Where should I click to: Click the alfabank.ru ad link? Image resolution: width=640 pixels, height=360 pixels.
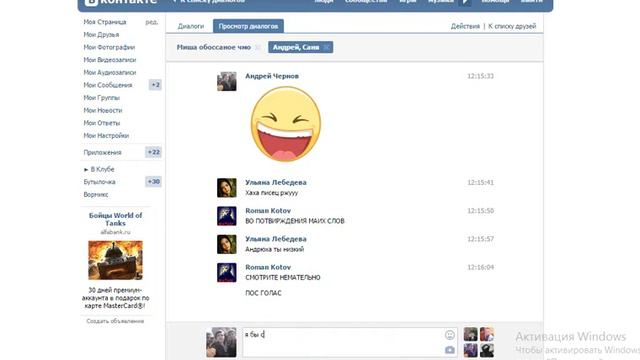click(x=116, y=232)
